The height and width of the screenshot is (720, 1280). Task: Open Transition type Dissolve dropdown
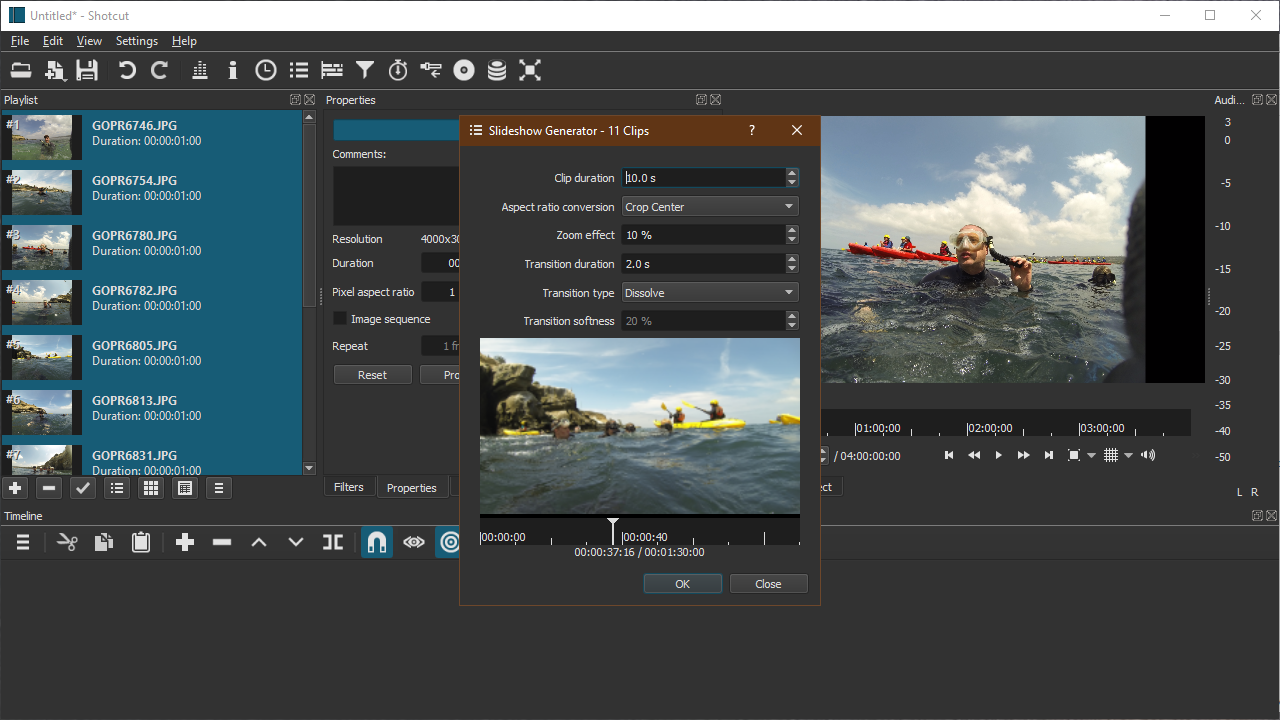point(710,293)
